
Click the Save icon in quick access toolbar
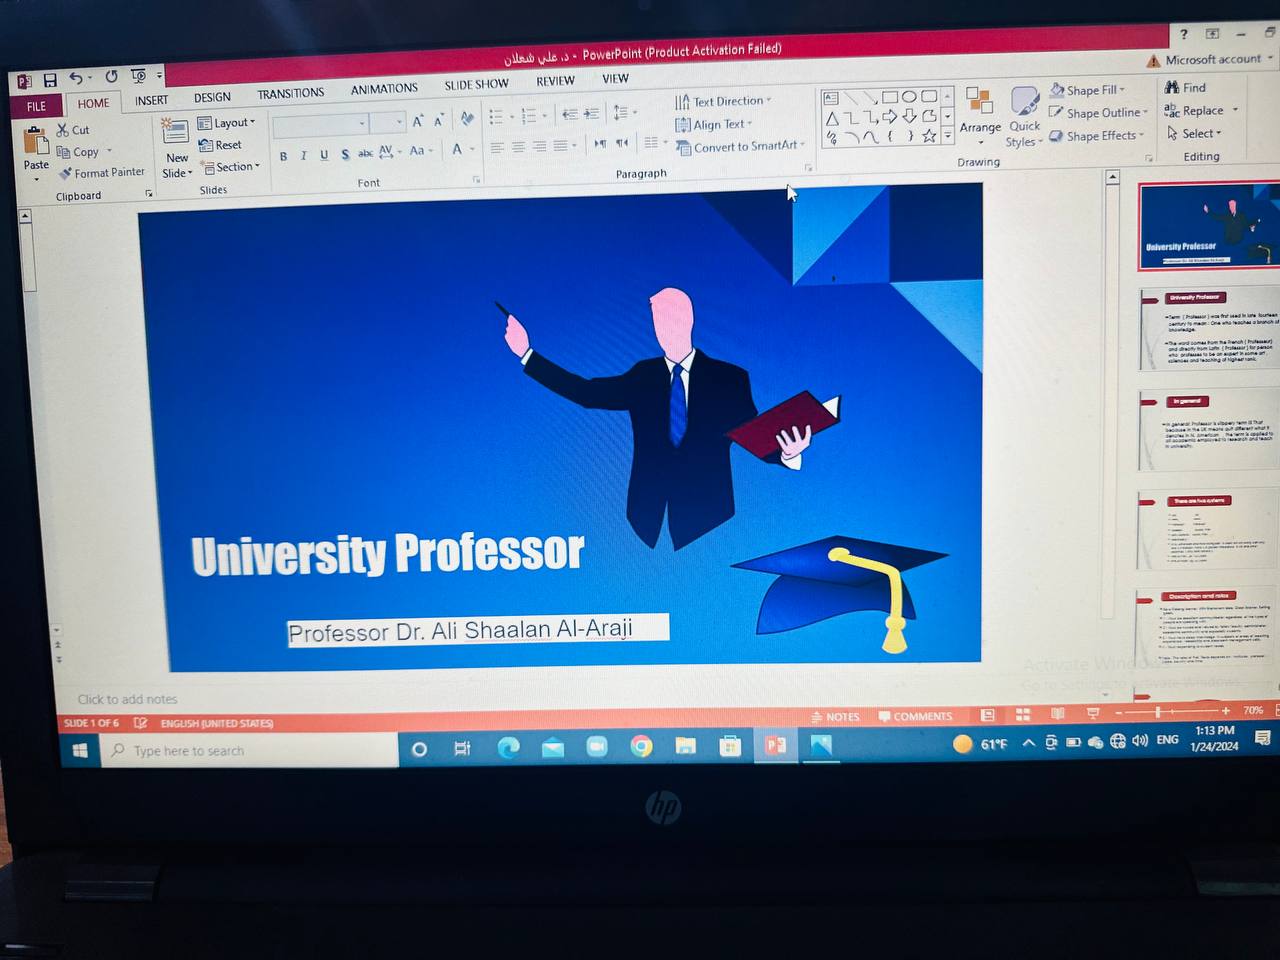tap(49, 80)
